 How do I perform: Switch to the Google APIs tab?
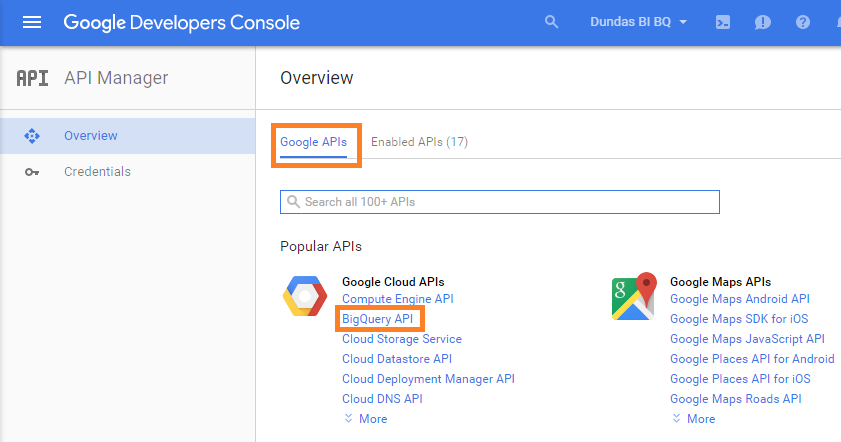click(x=313, y=142)
